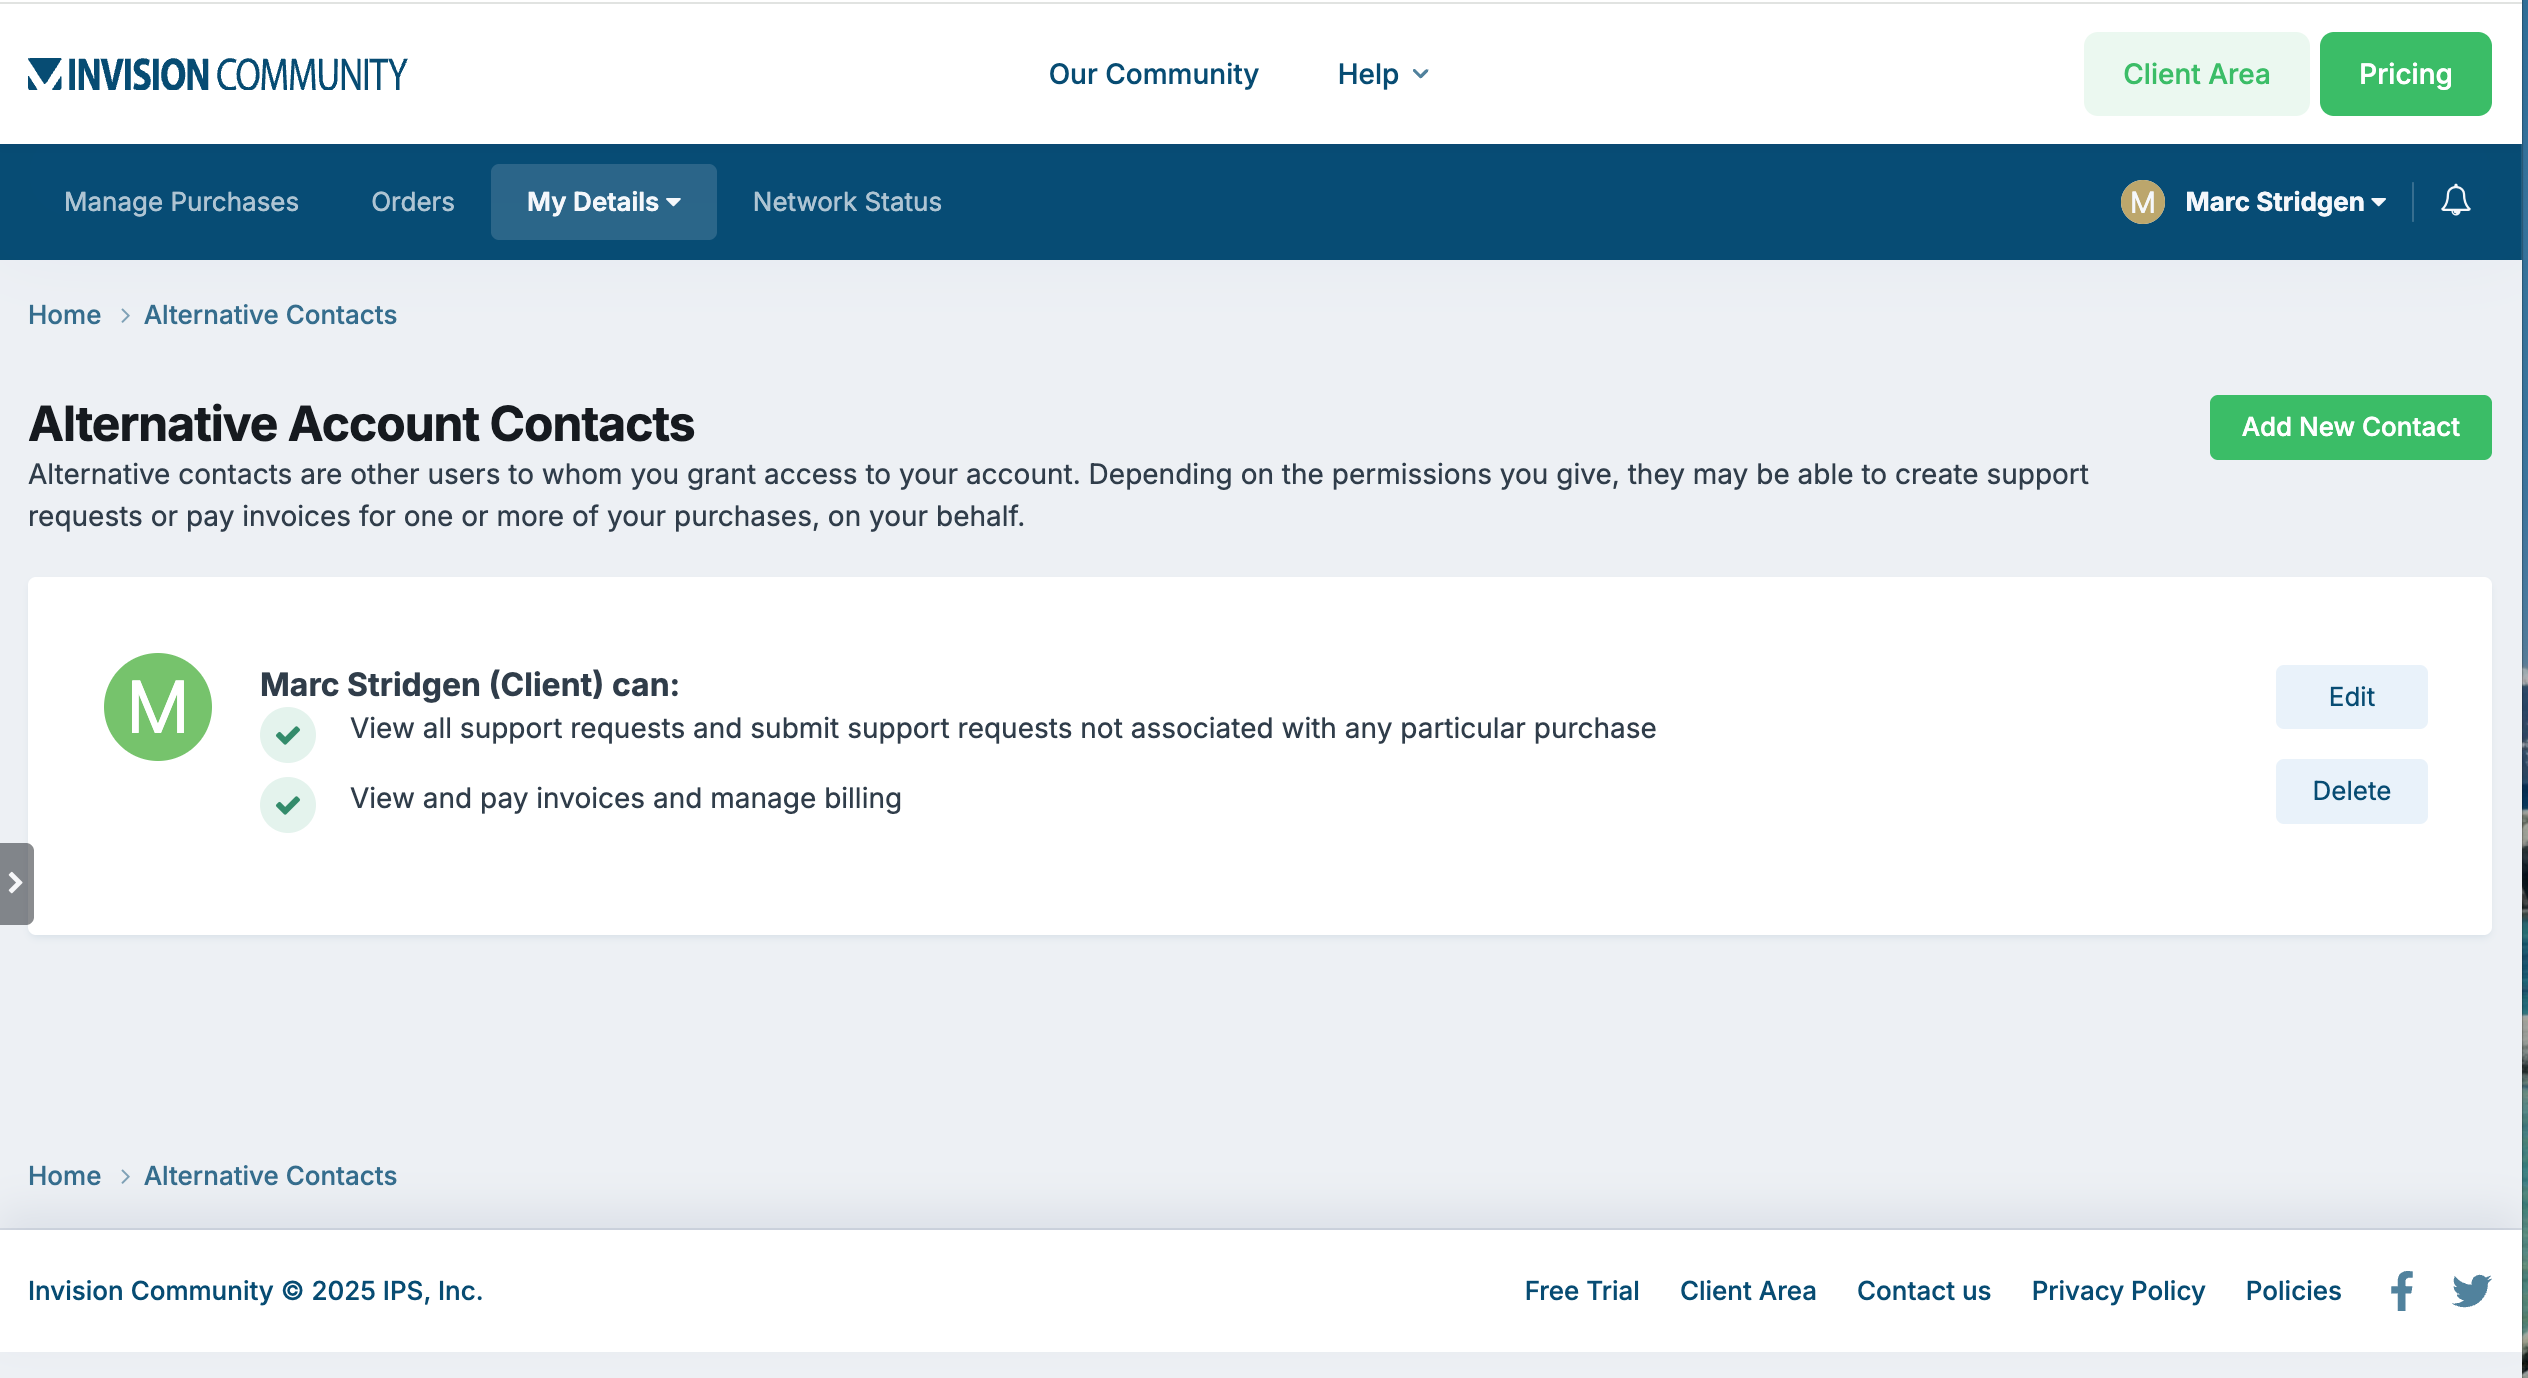Open the Client Area footer link

coord(1747,1291)
